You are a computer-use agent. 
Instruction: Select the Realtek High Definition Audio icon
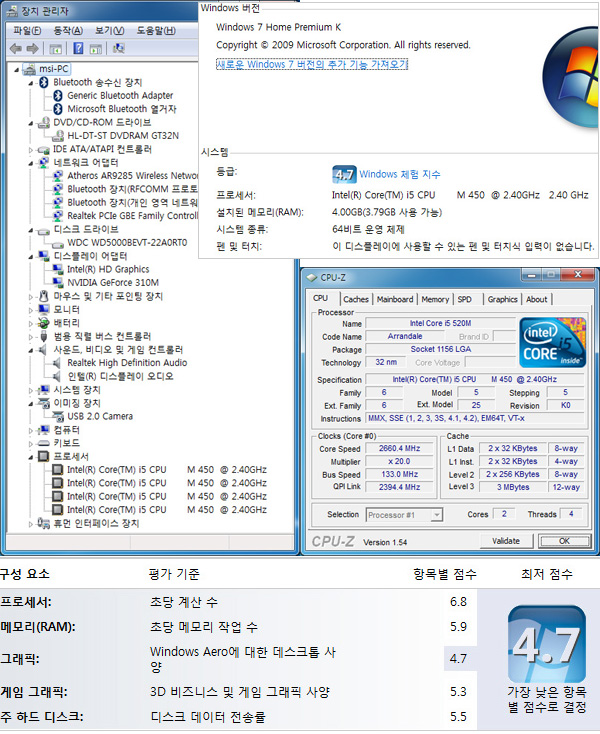tap(57, 363)
